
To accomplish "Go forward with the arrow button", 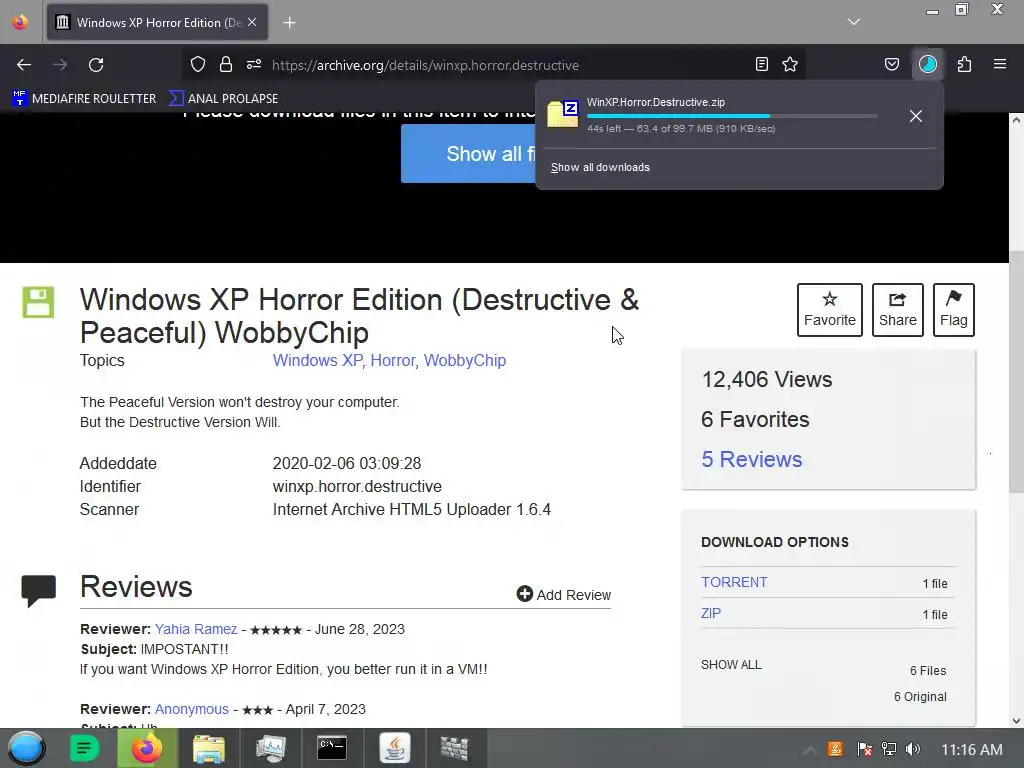I will click(60, 65).
